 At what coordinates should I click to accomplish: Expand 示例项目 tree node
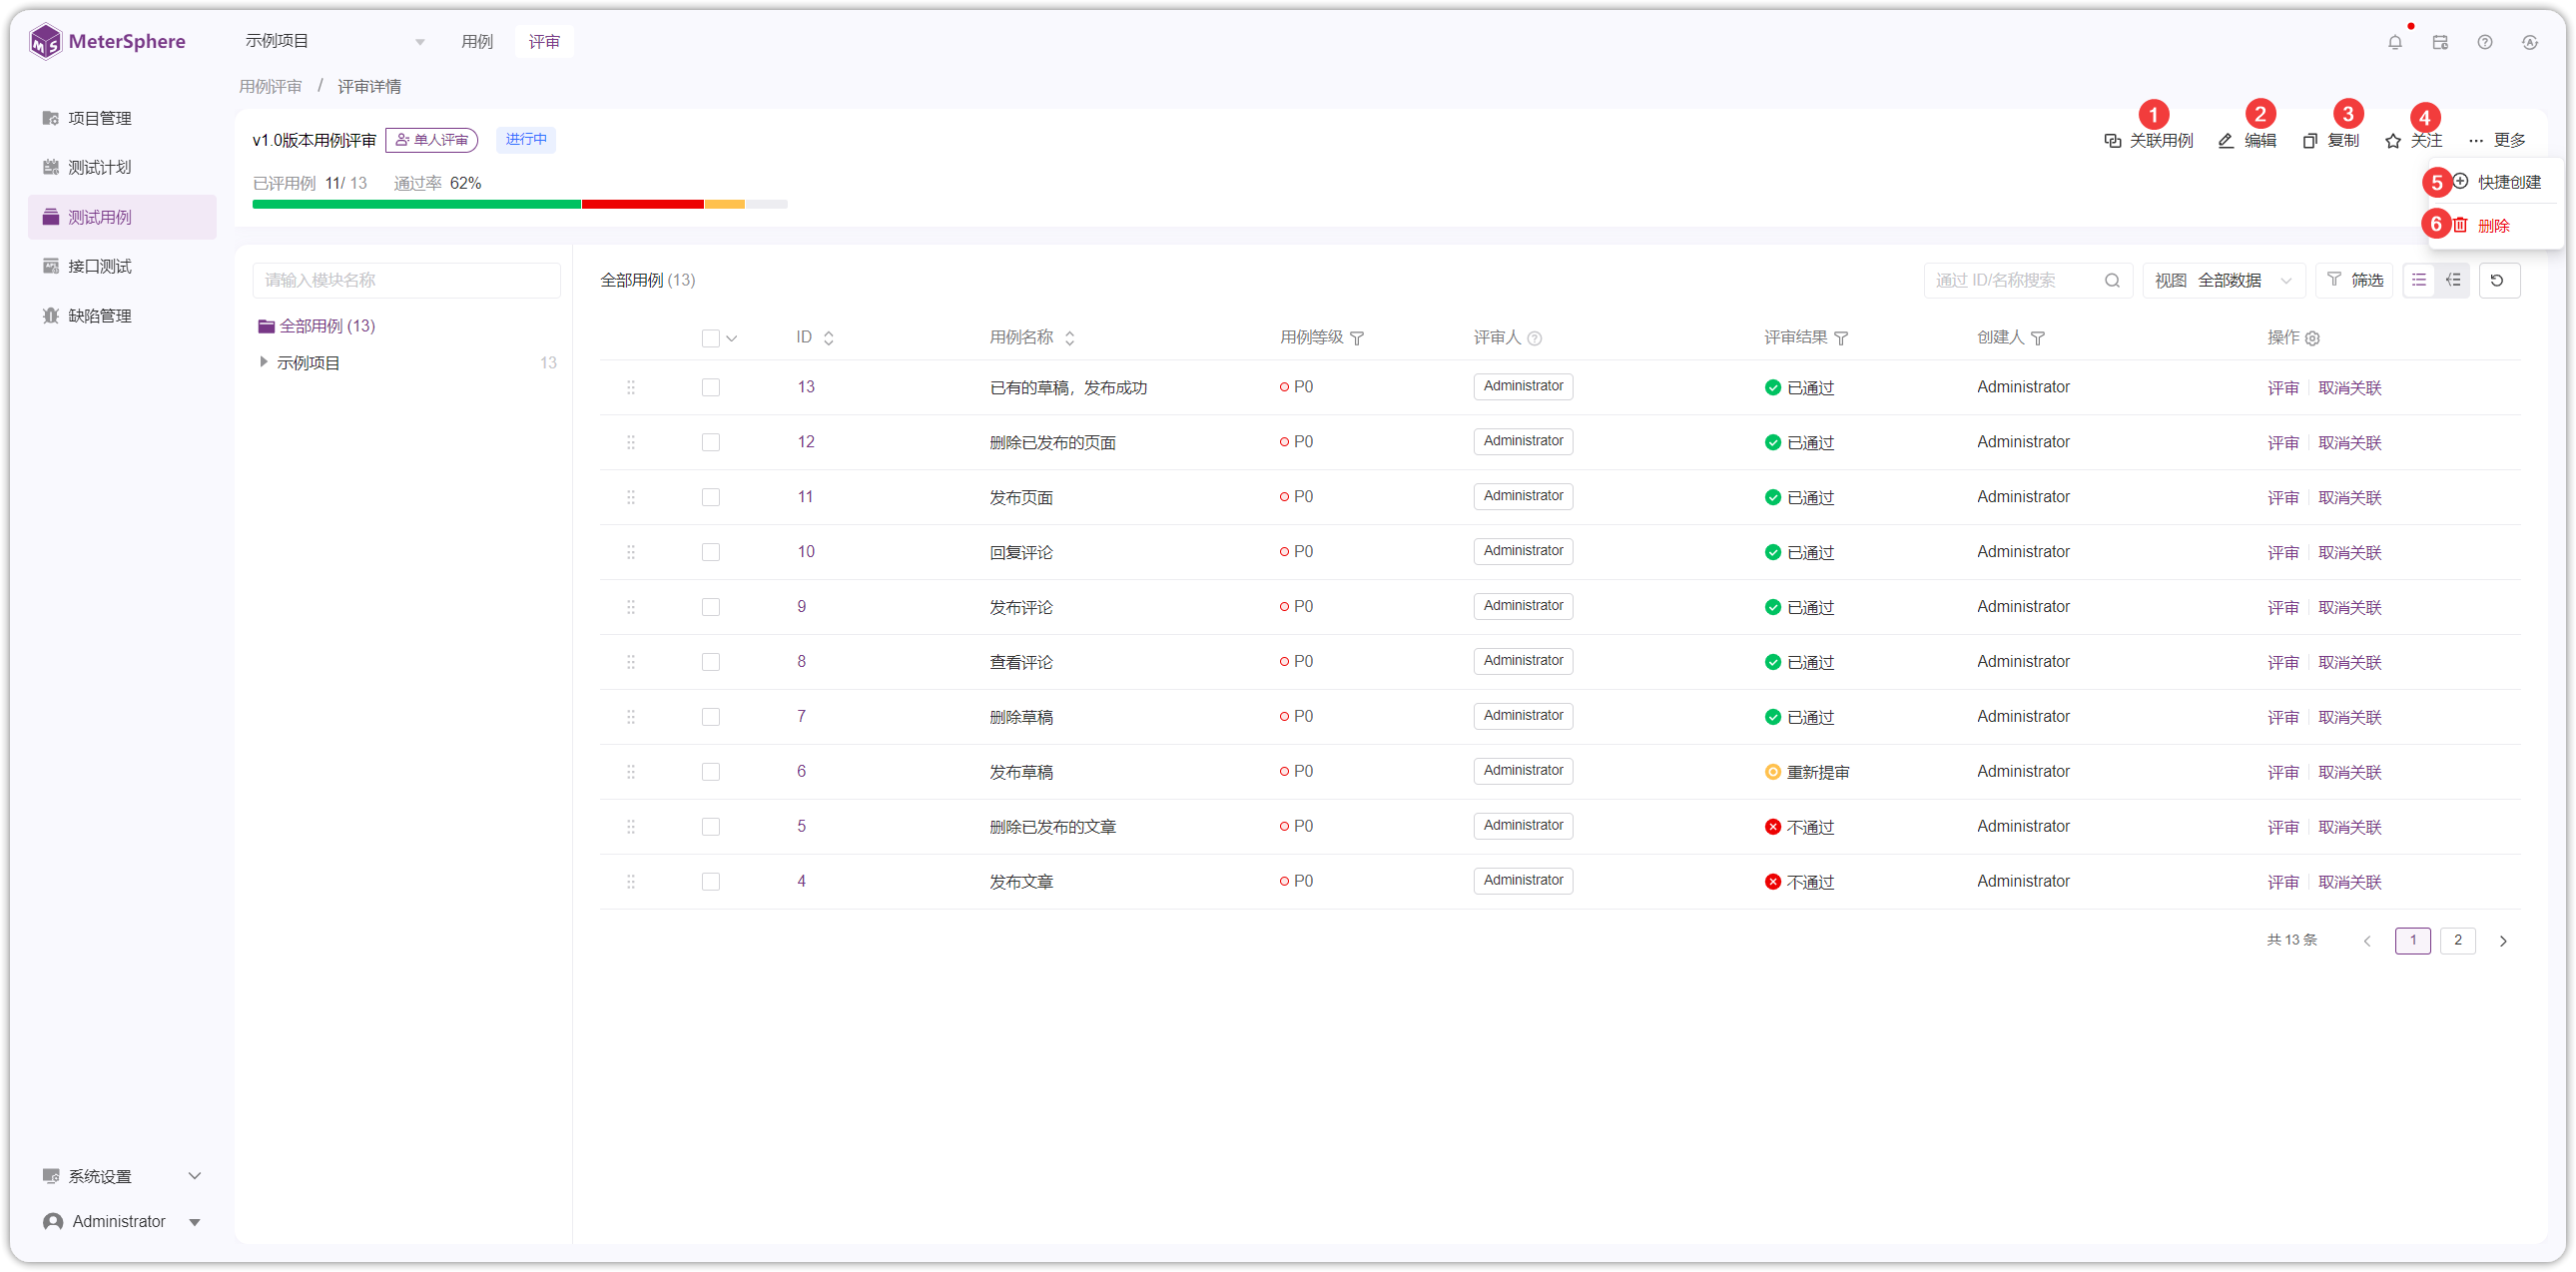[263, 362]
